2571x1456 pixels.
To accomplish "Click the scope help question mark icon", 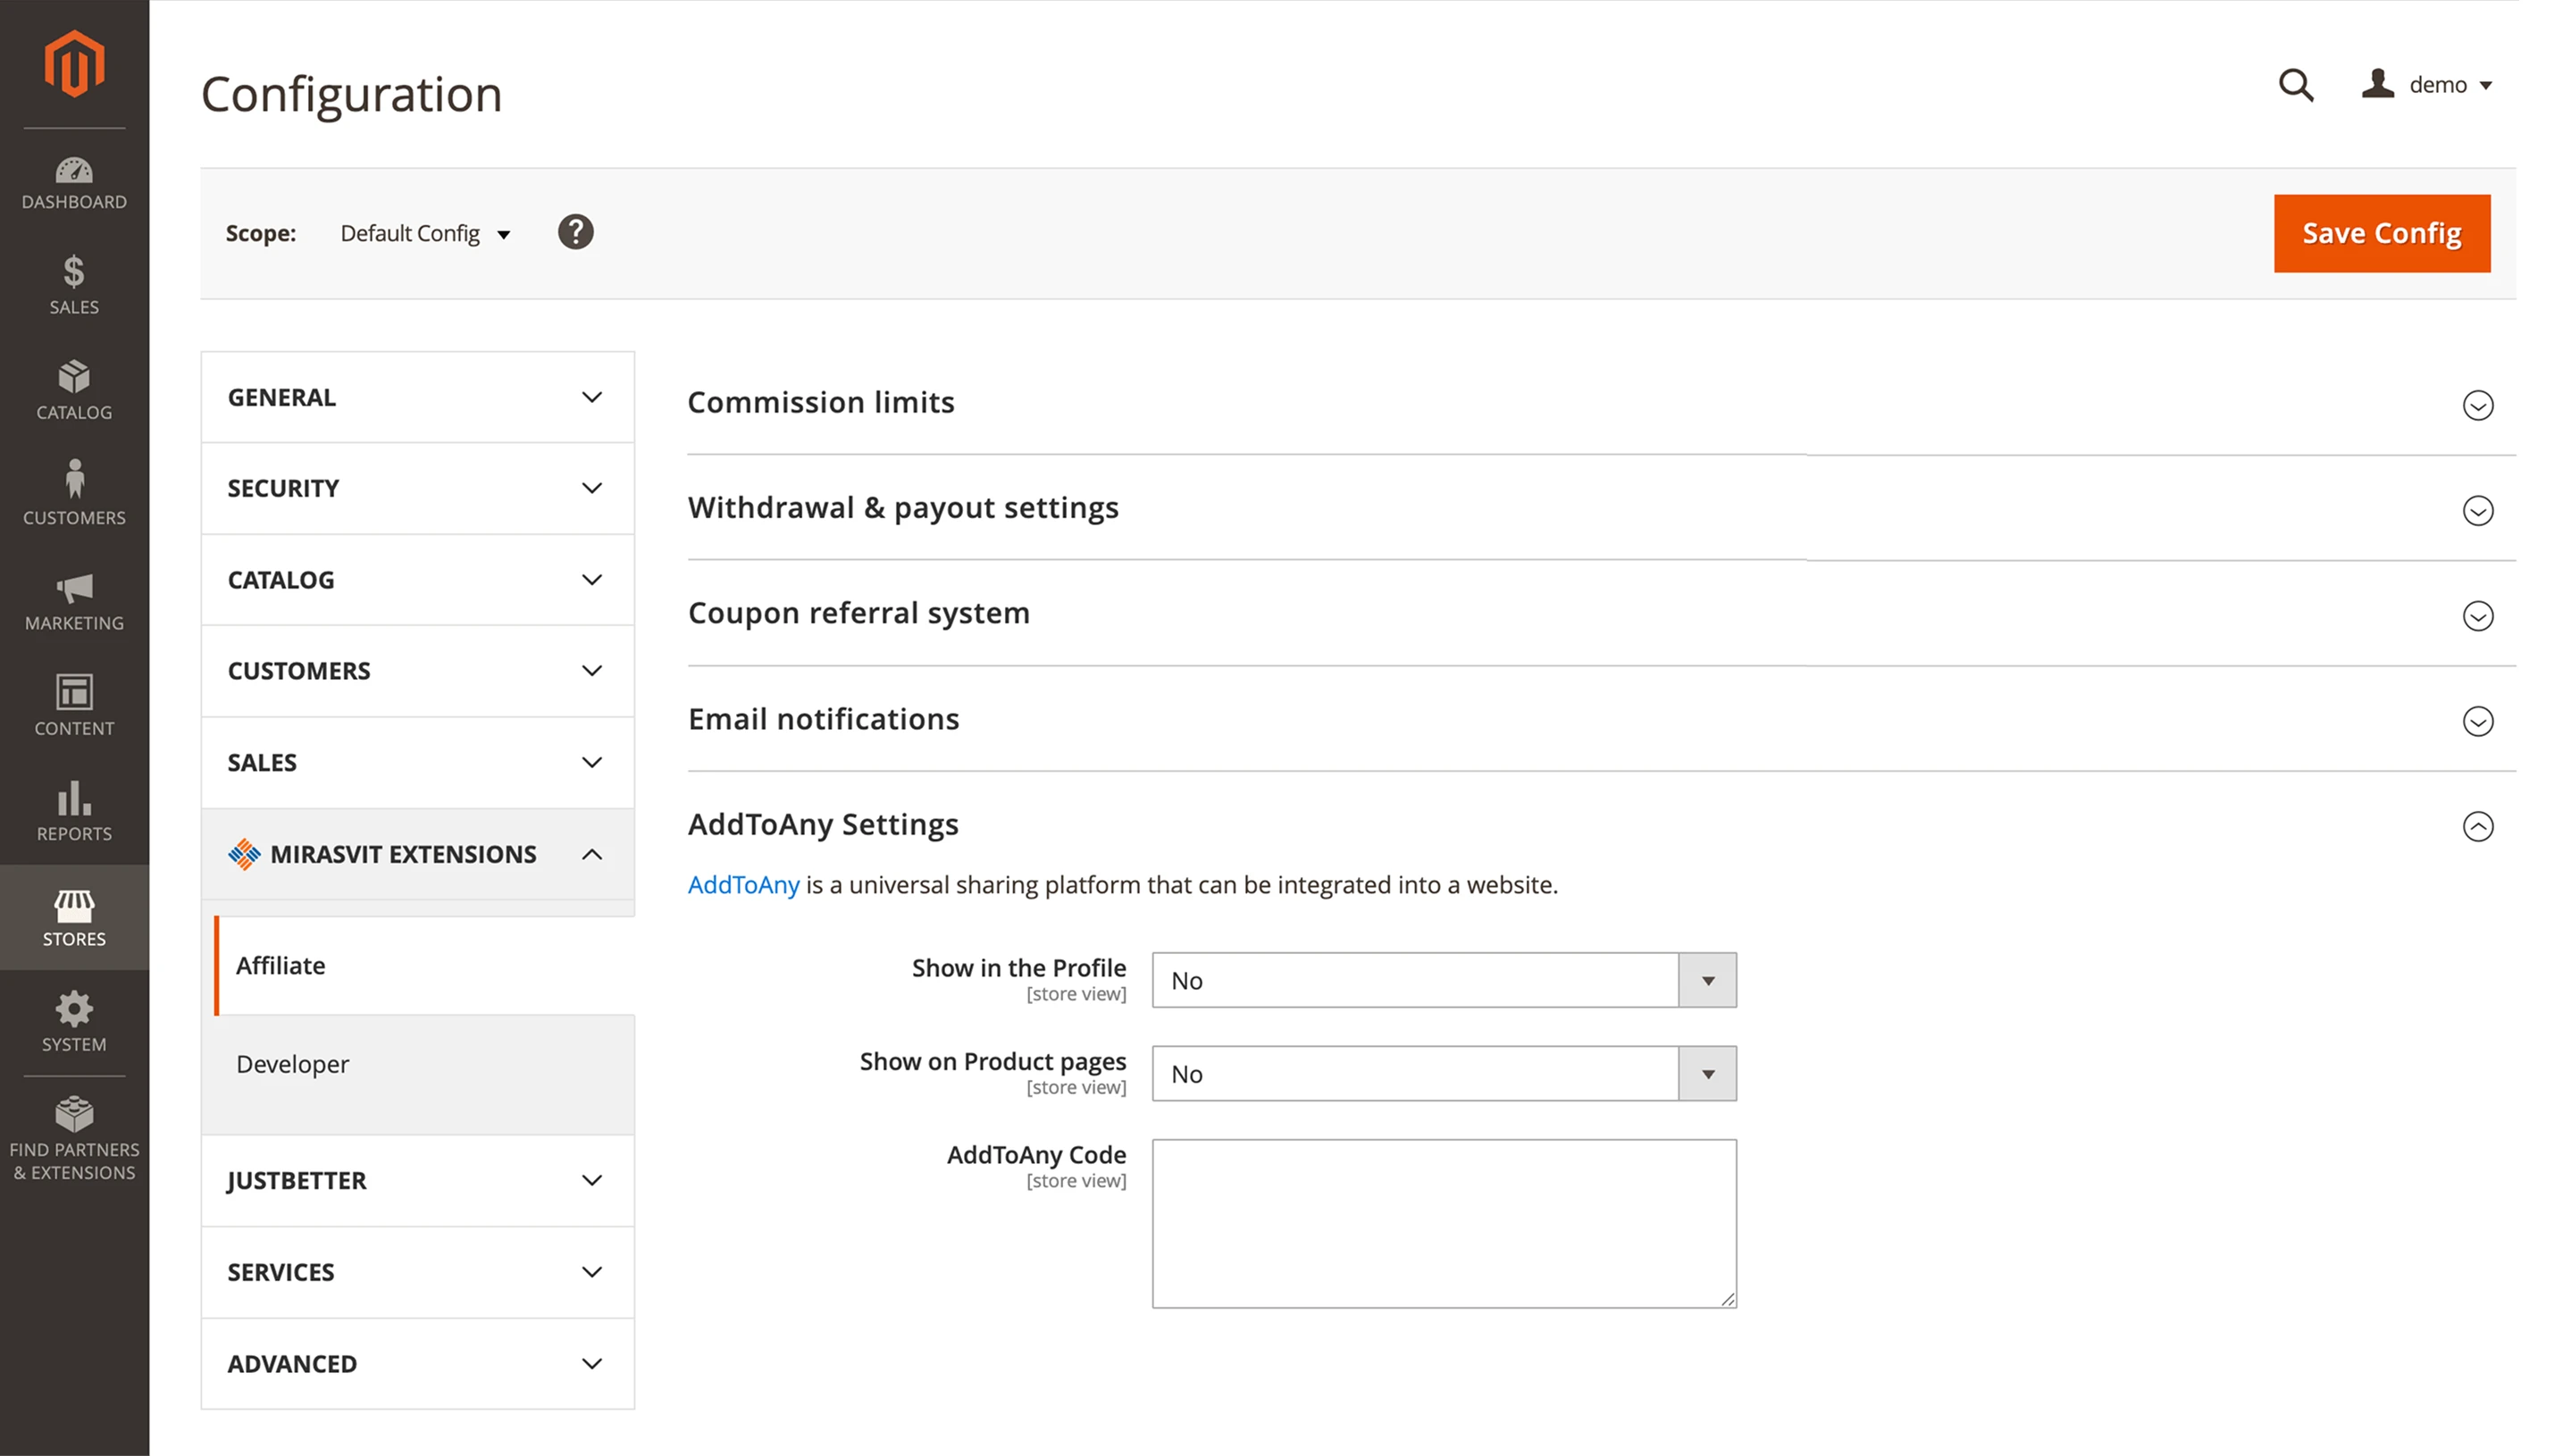I will pyautogui.click(x=576, y=232).
